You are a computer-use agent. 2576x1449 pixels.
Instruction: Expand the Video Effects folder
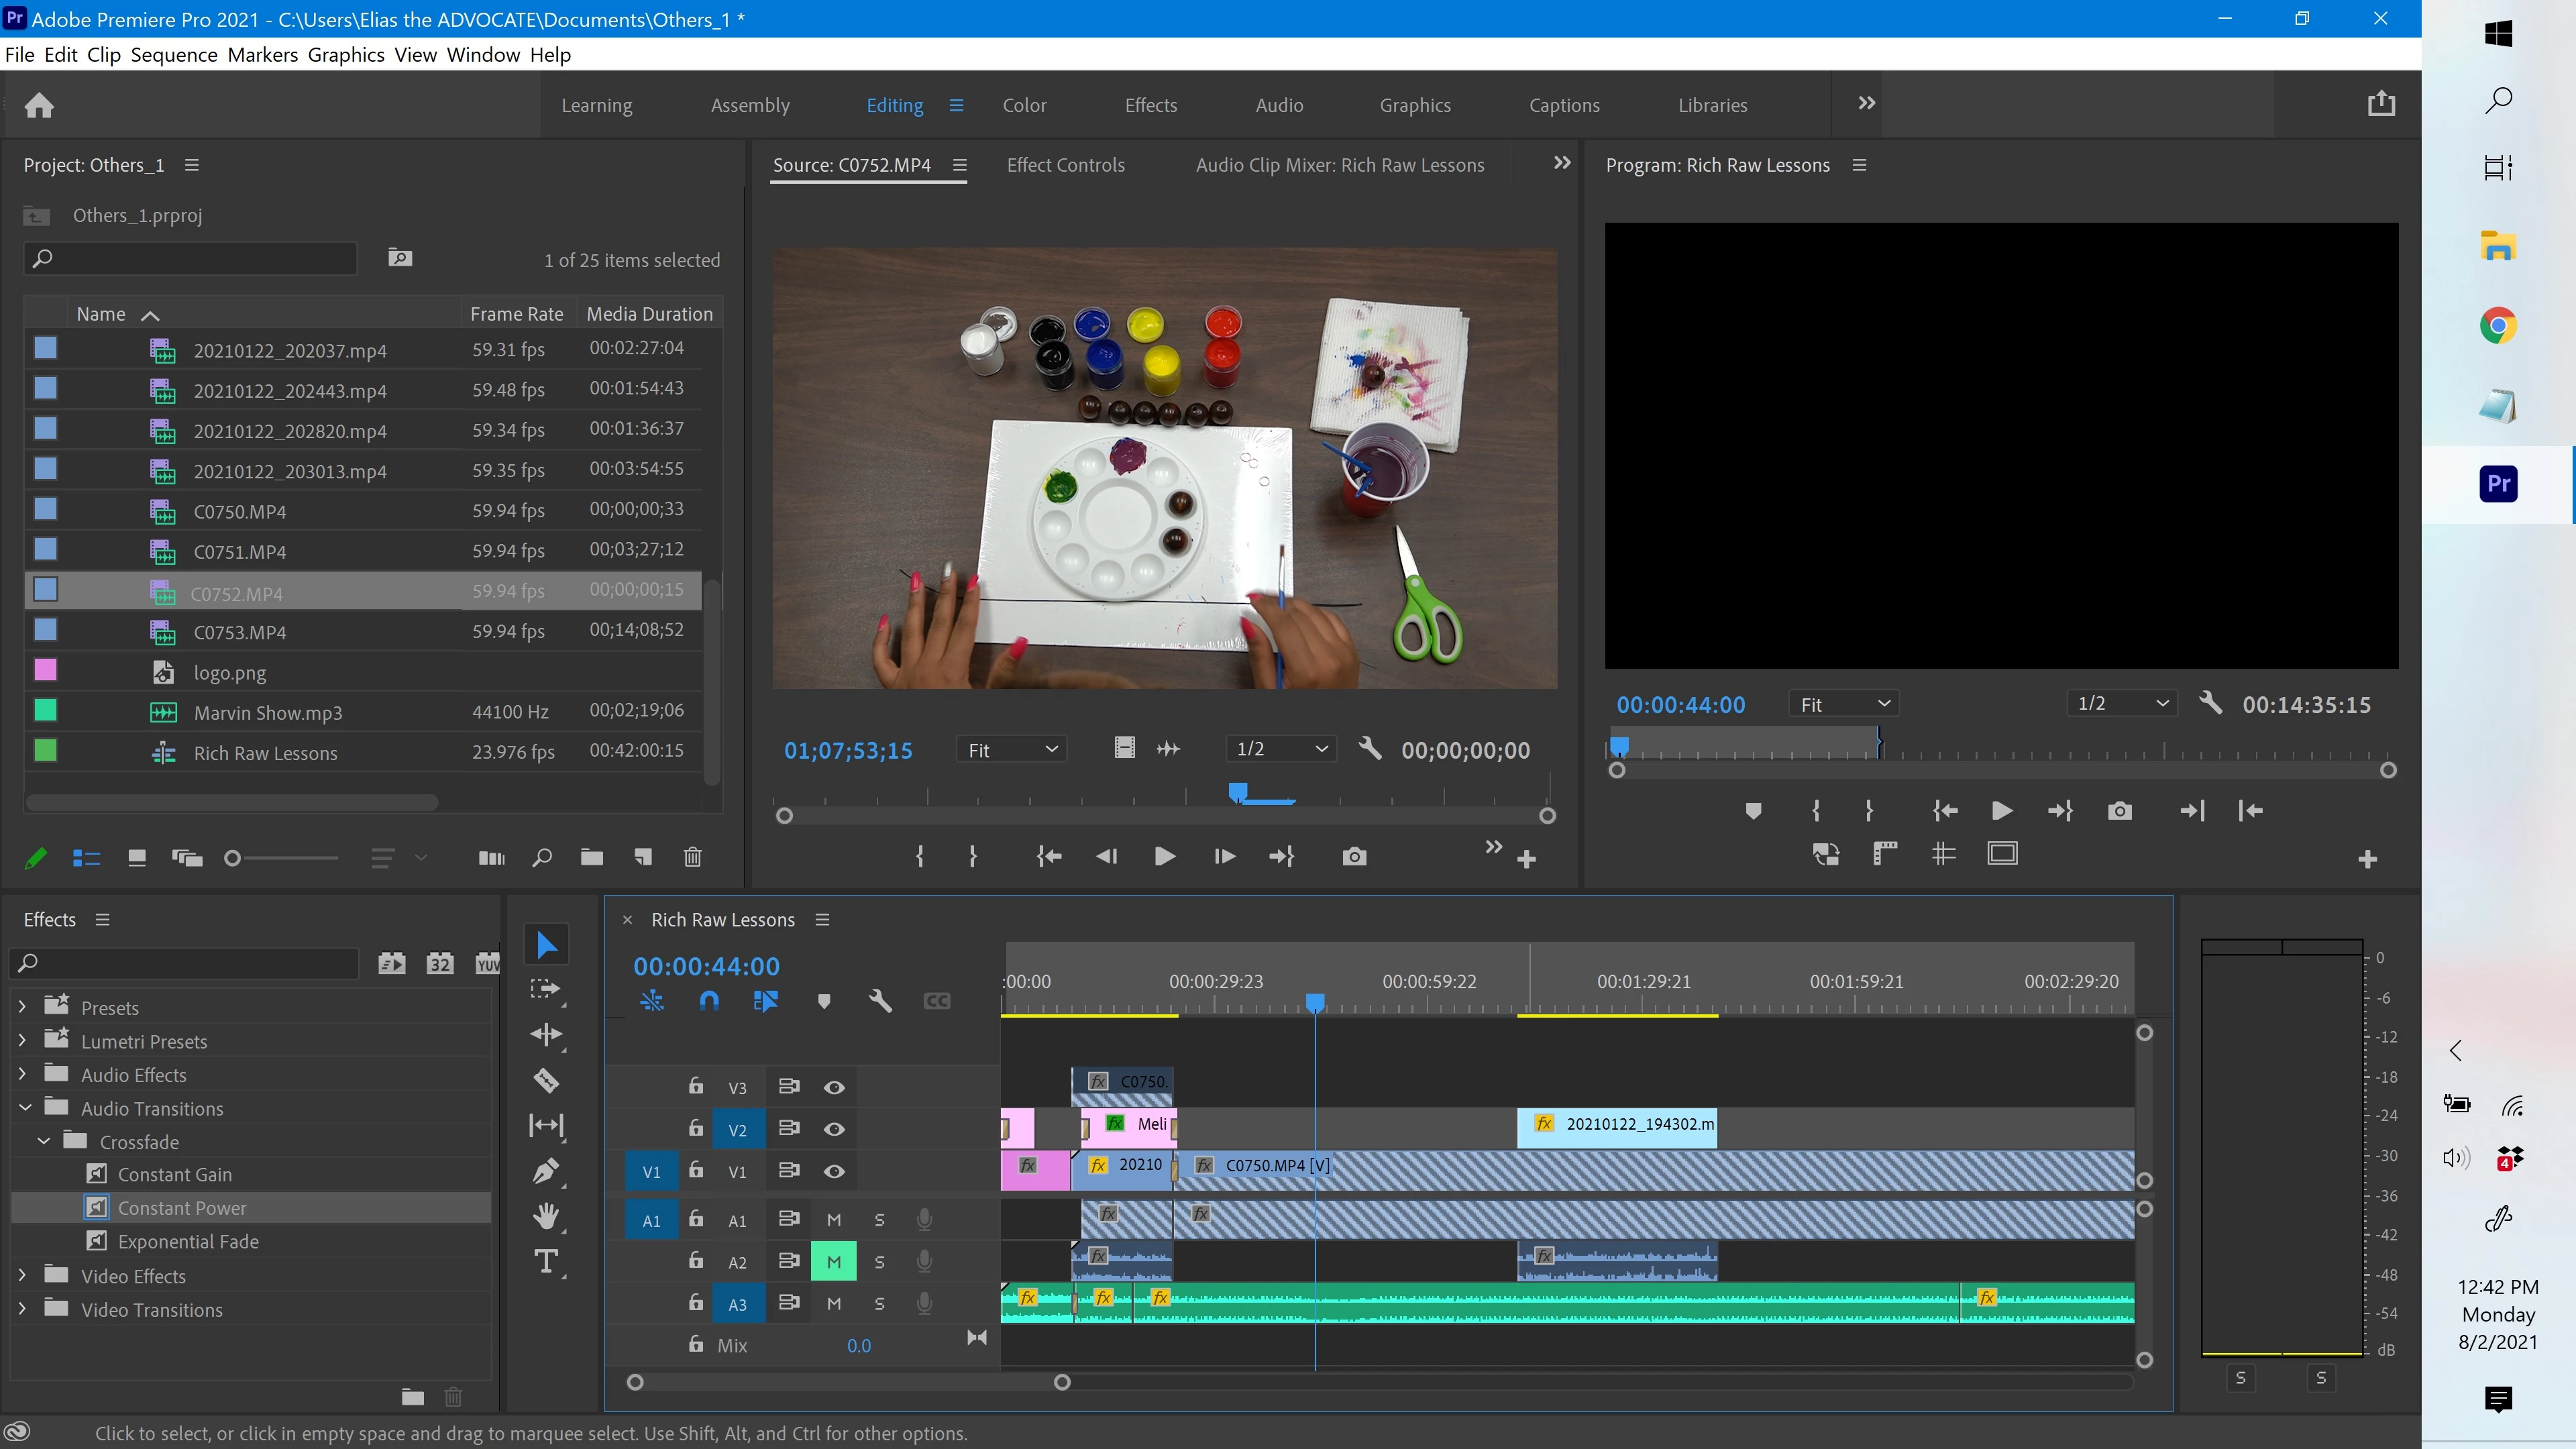[x=22, y=1276]
